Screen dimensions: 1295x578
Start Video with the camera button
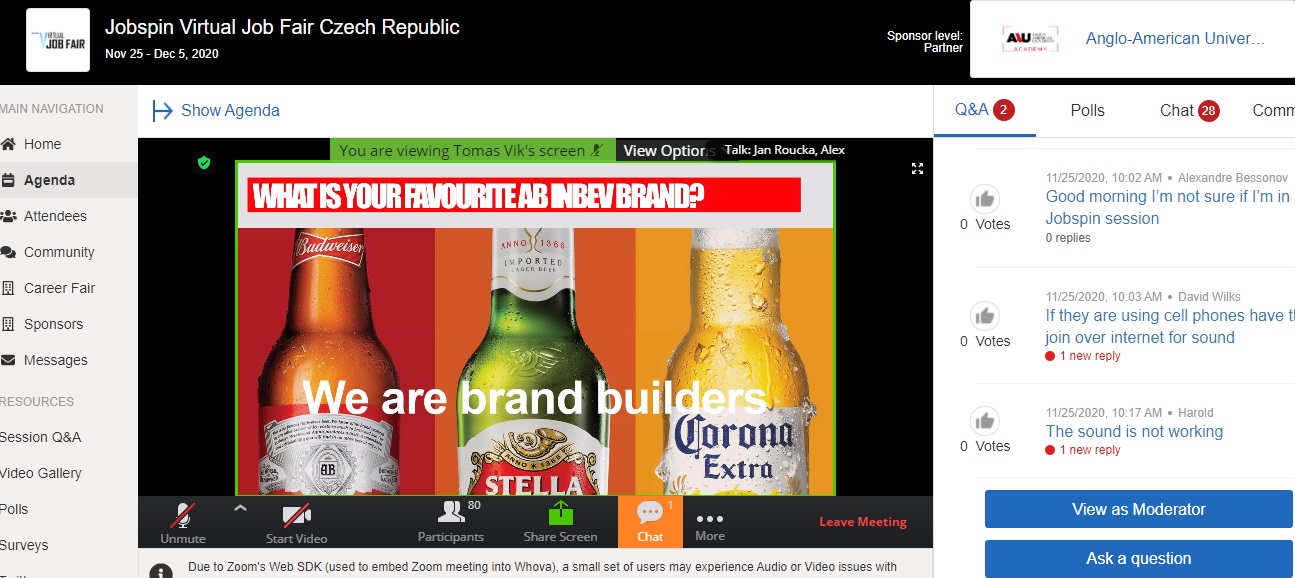[x=297, y=522]
